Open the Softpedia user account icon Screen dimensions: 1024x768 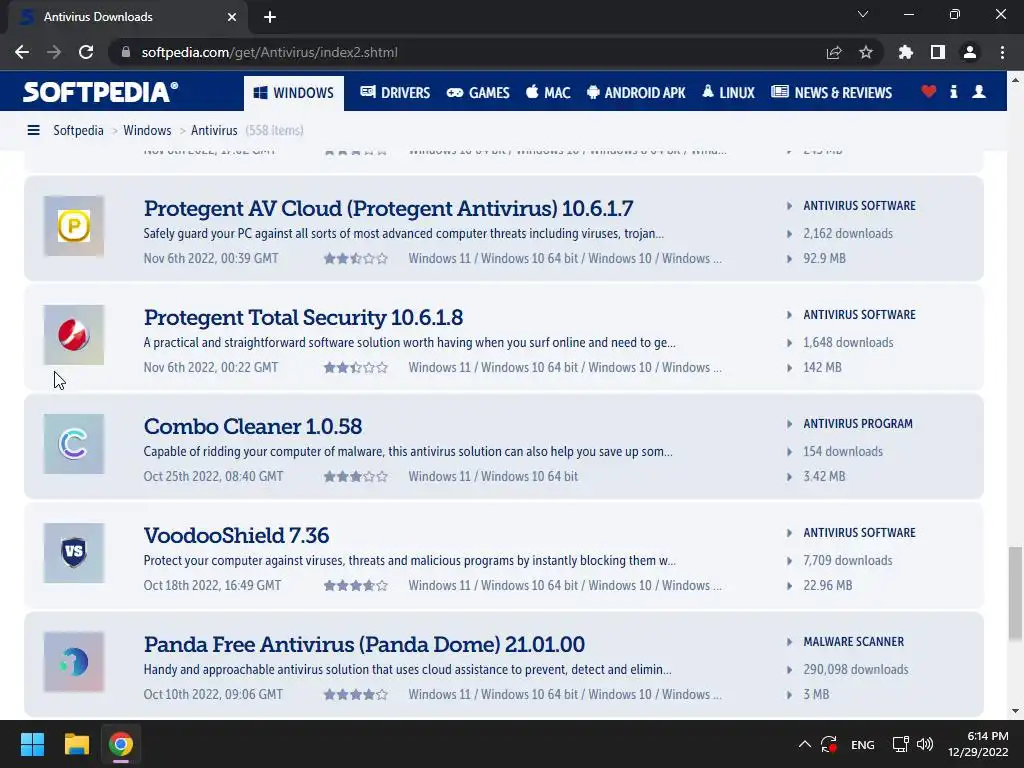point(978,92)
